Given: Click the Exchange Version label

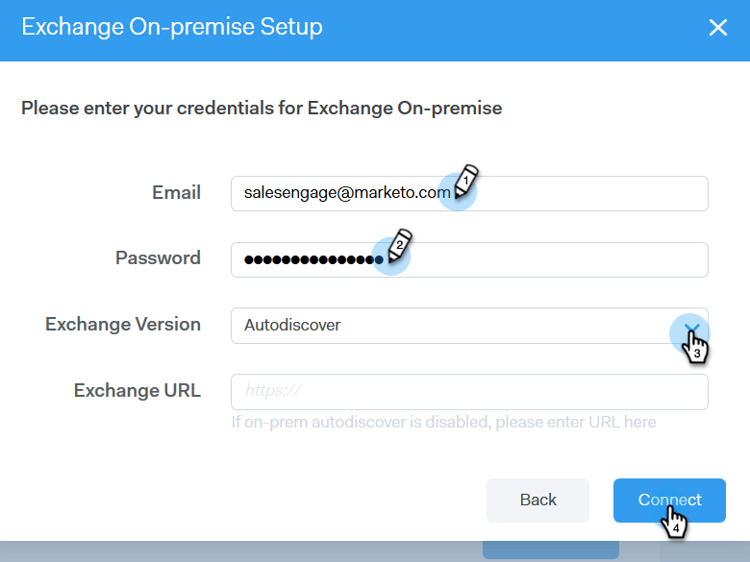Looking at the screenshot, I should tap(123, 324).
